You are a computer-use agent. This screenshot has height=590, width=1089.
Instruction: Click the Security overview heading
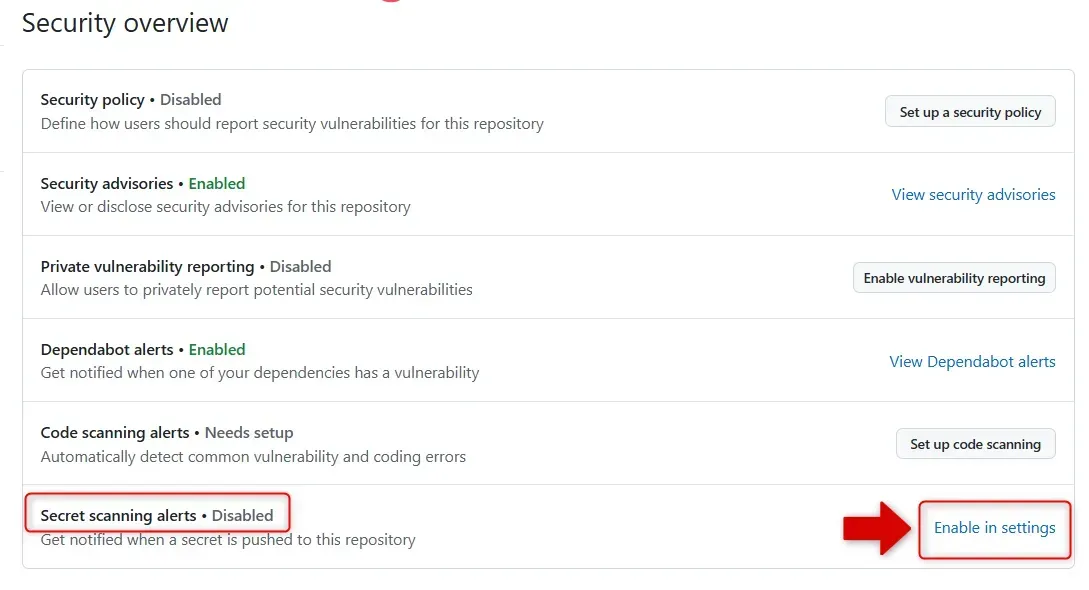(125, 23)
